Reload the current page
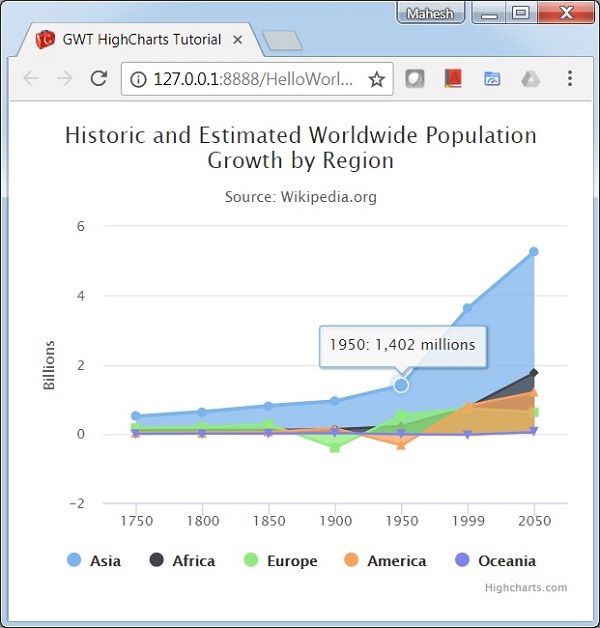This screenshot has height=628, width=600. tap(98, 79)
